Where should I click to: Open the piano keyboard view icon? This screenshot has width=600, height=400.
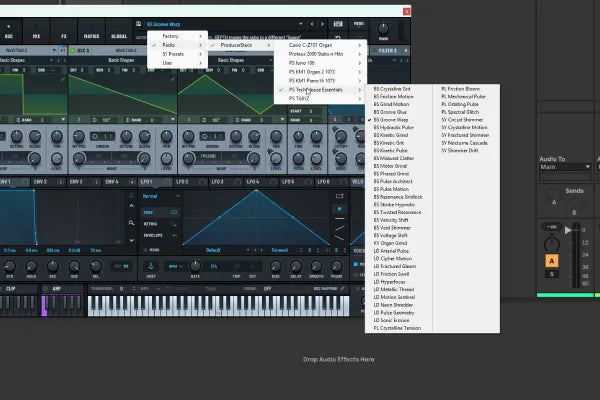pyautogui.click(x=338, y=24)
